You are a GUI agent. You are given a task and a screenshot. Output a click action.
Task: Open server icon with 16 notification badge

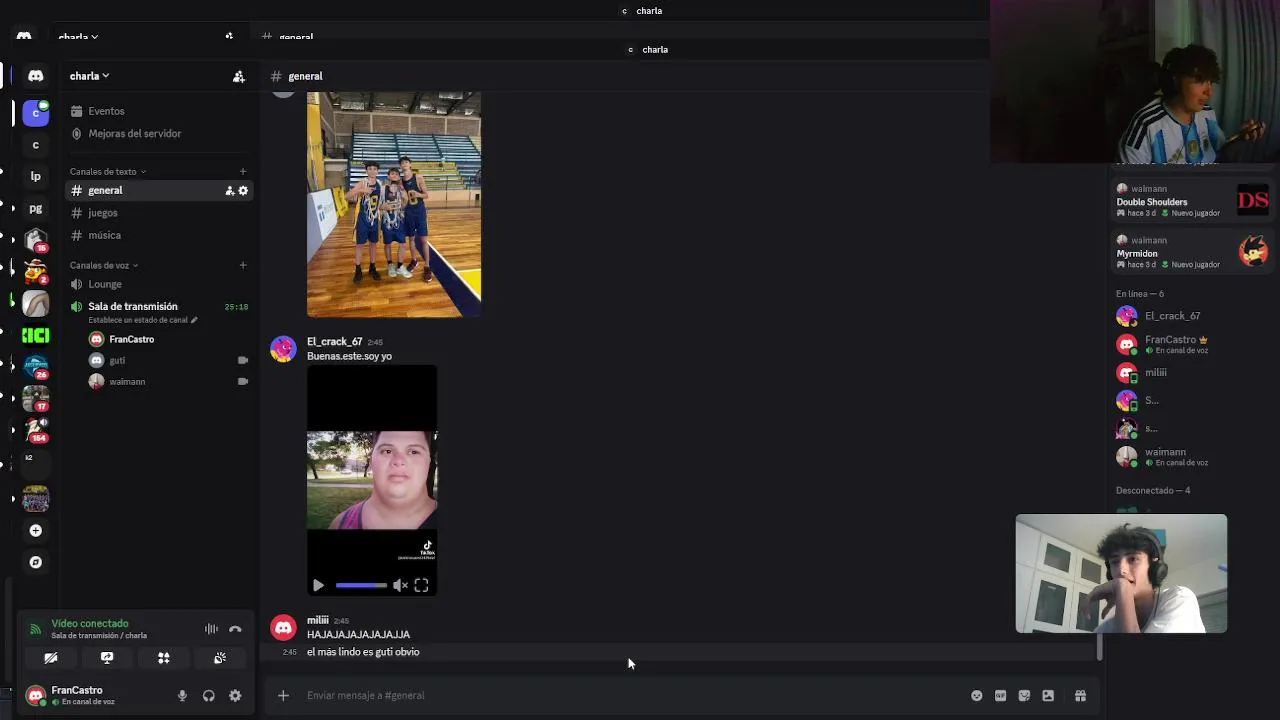[x=36, y=240]
